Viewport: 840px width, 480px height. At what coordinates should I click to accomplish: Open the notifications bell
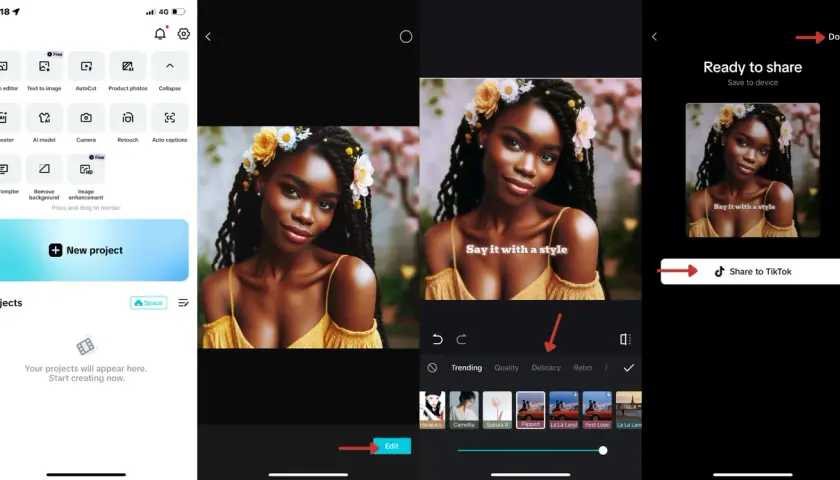click(160, 34)
